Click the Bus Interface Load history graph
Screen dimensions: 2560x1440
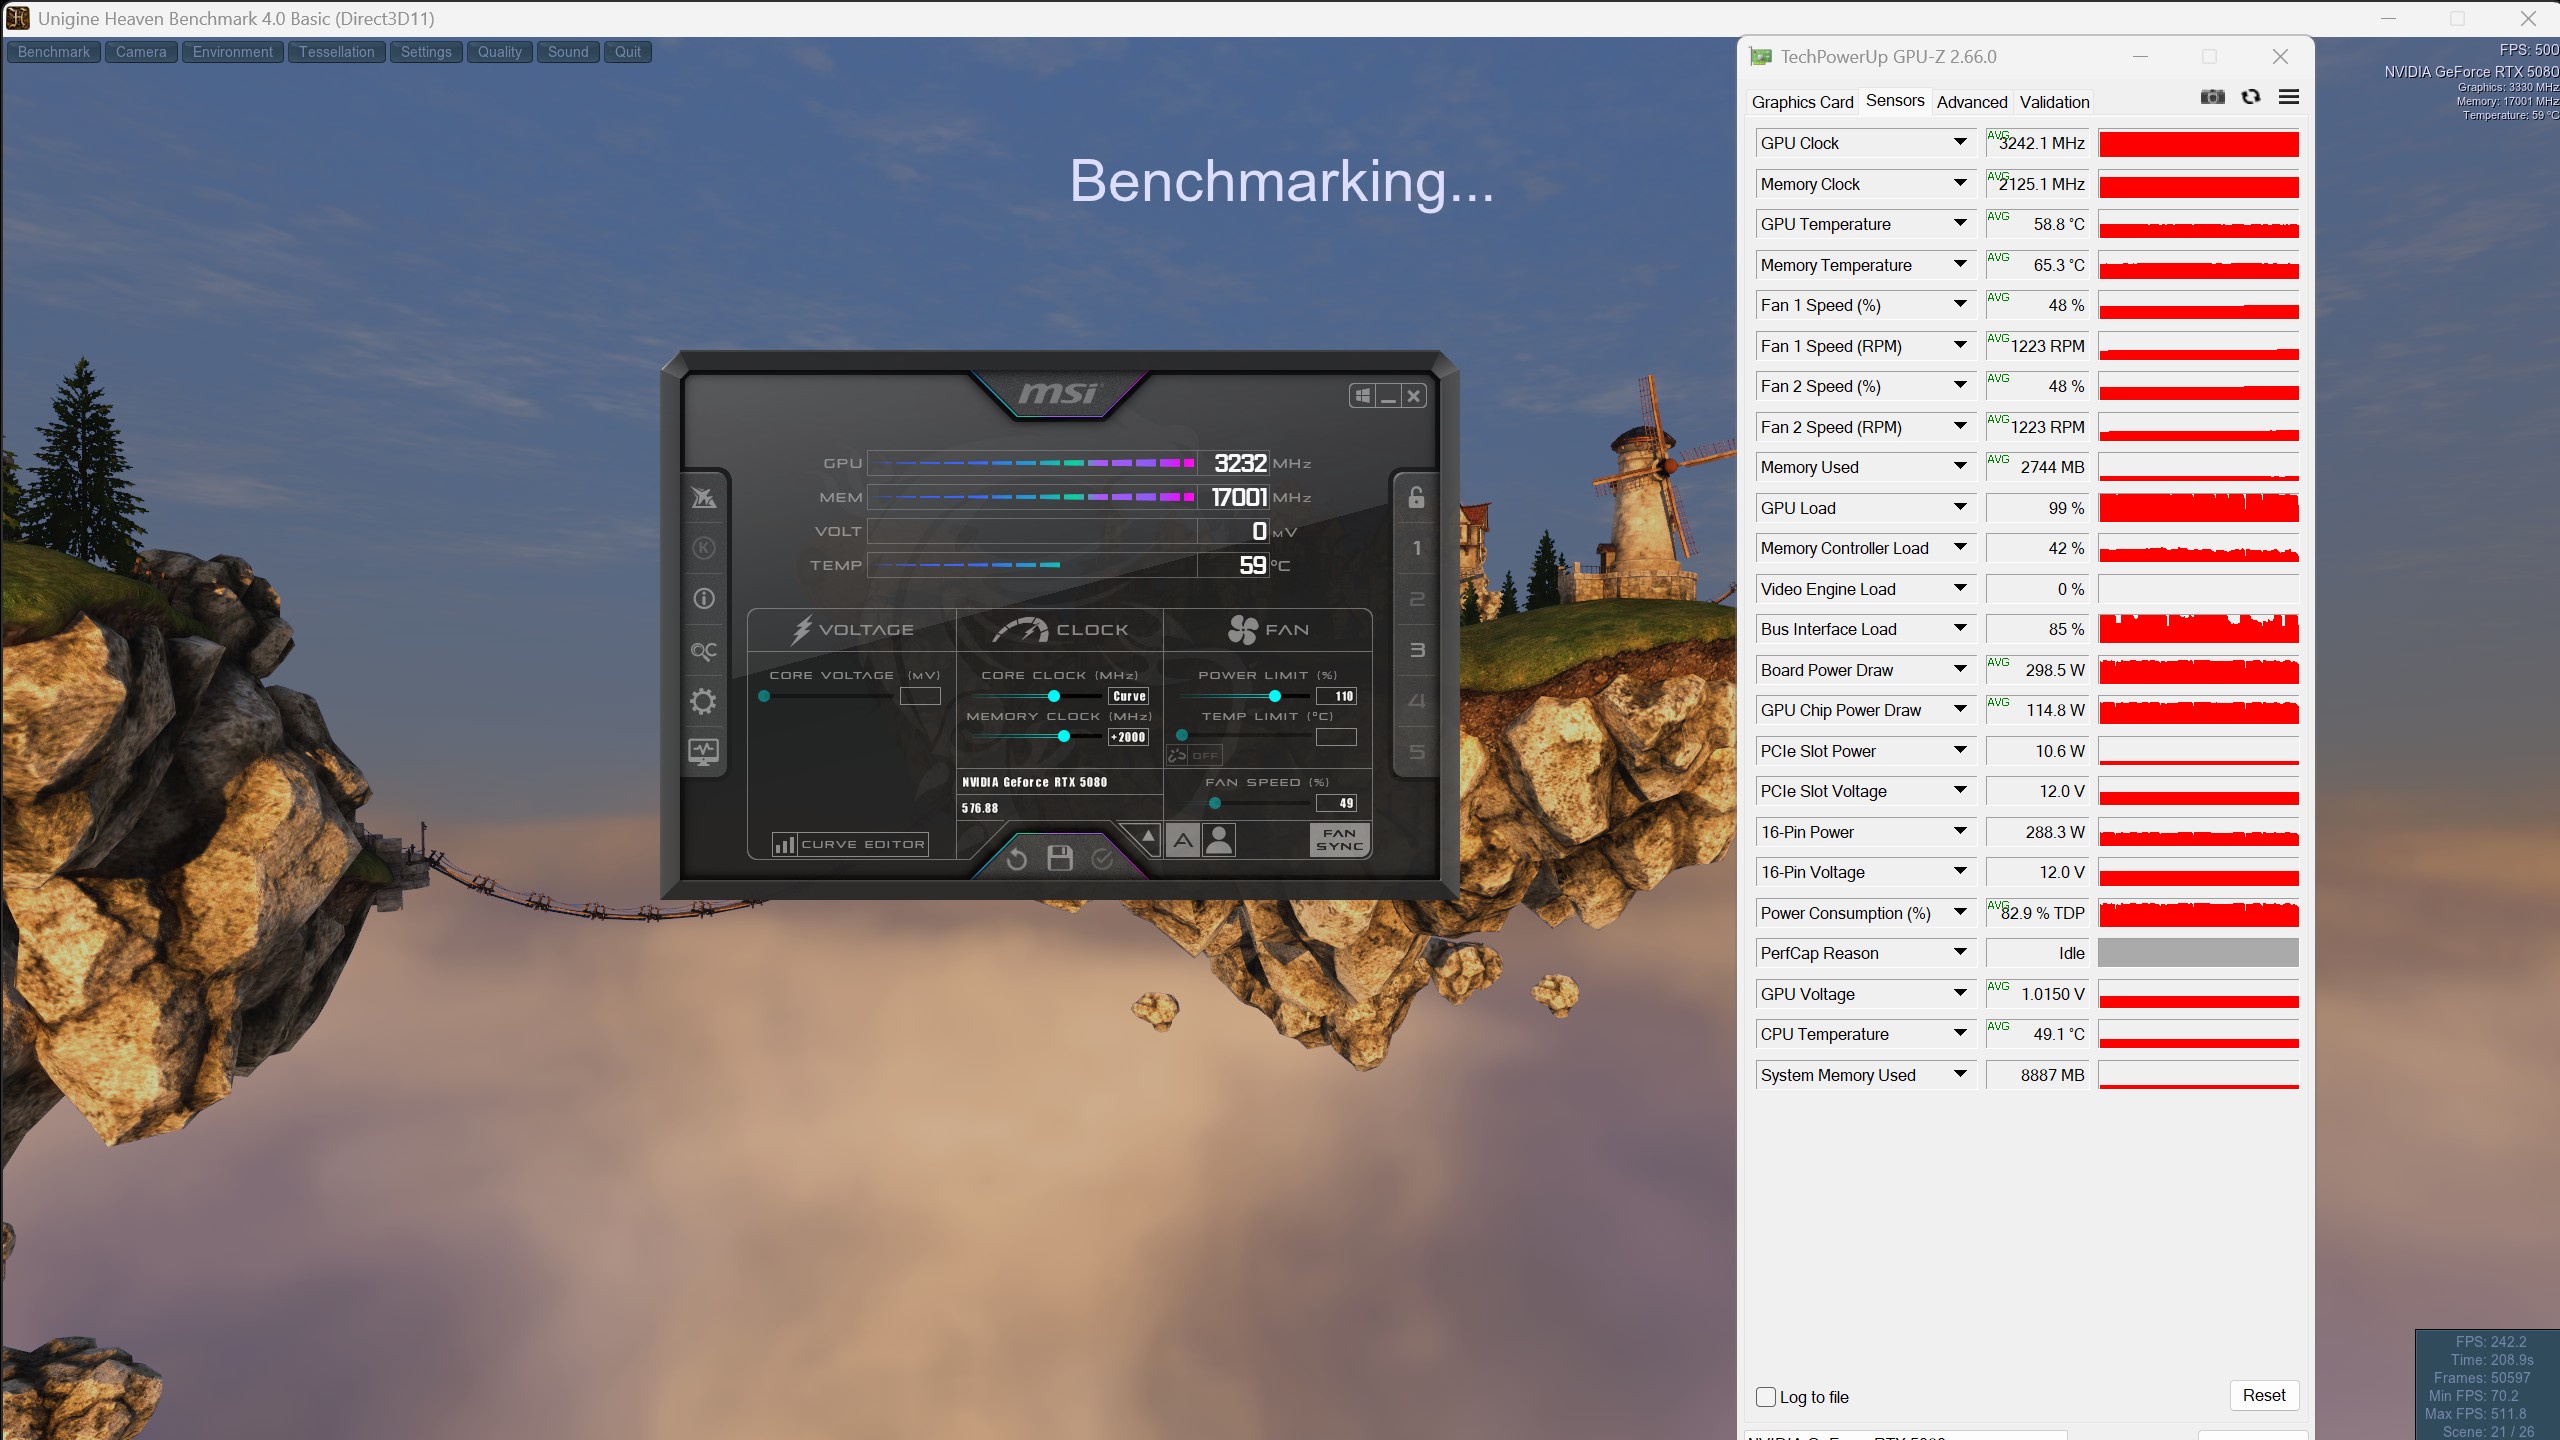[2198, 629]
